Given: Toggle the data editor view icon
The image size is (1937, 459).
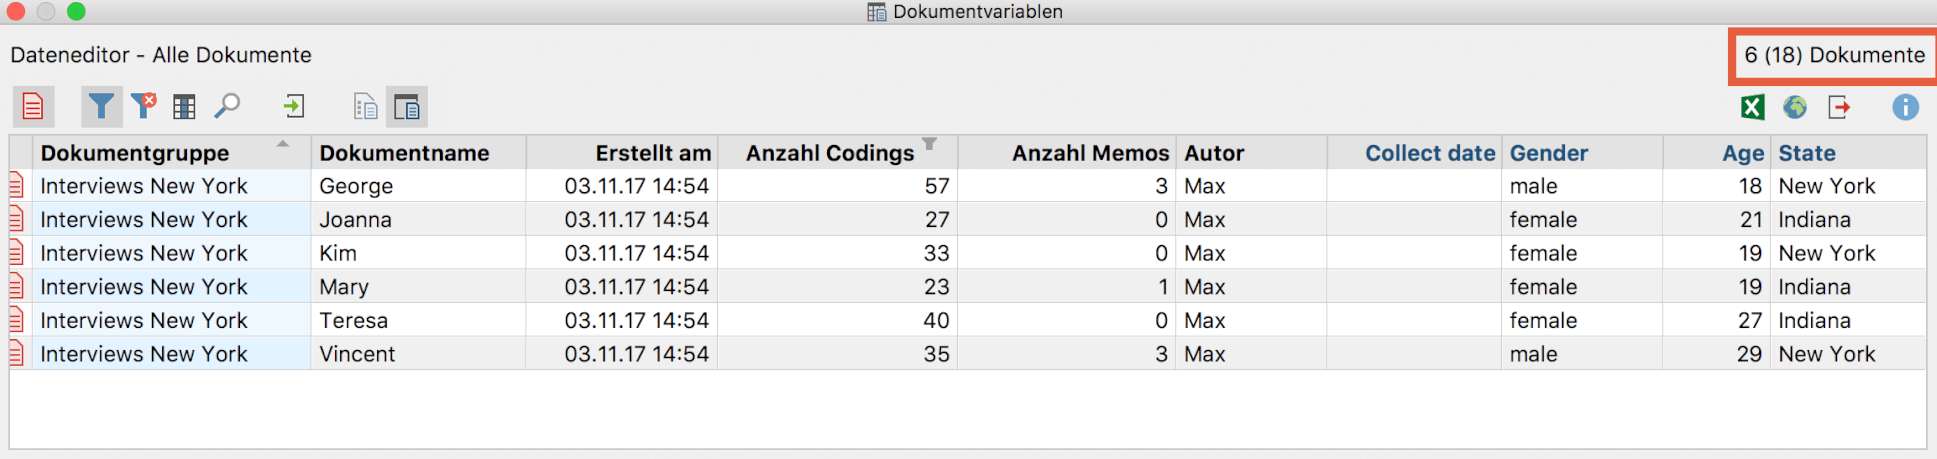Looking at the screenshot, I should click(407, 107).
